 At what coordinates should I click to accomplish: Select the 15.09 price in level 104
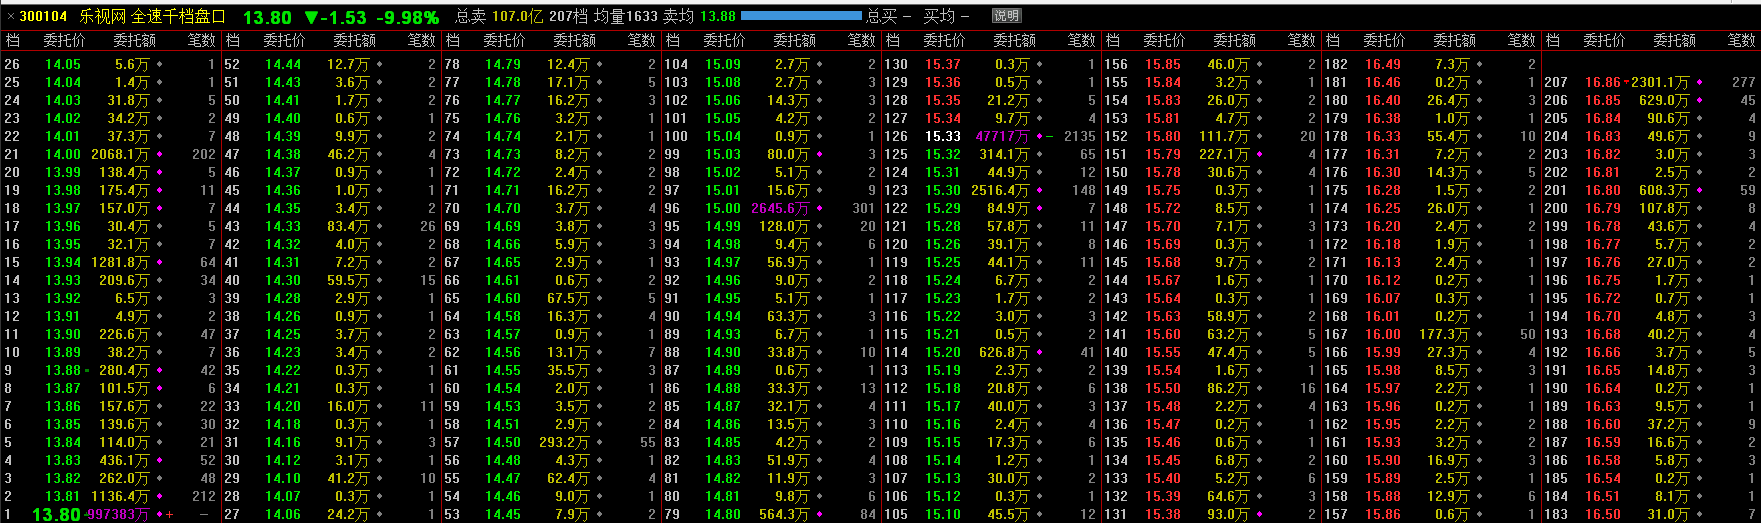[x=723, y=64]
